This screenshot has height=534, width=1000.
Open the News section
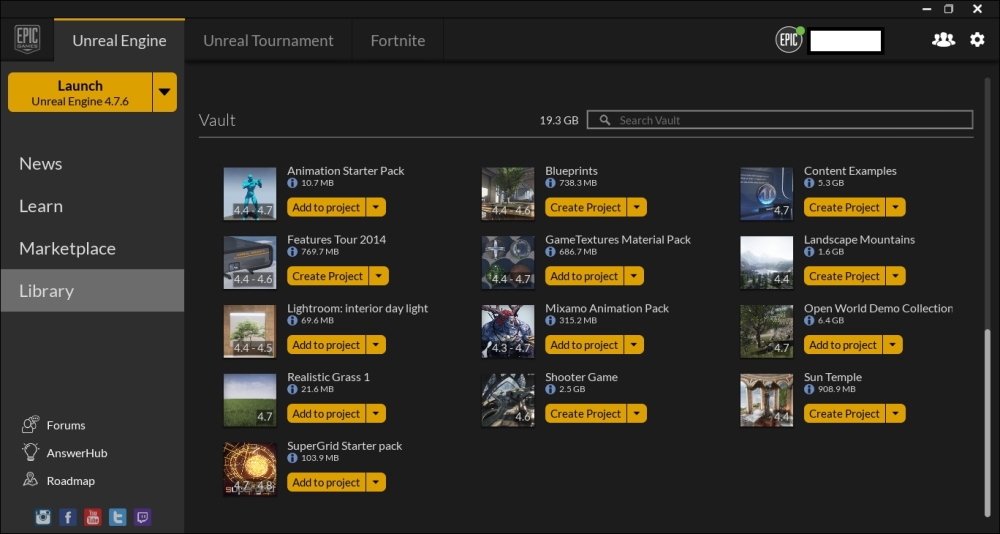tap(92, 163)
